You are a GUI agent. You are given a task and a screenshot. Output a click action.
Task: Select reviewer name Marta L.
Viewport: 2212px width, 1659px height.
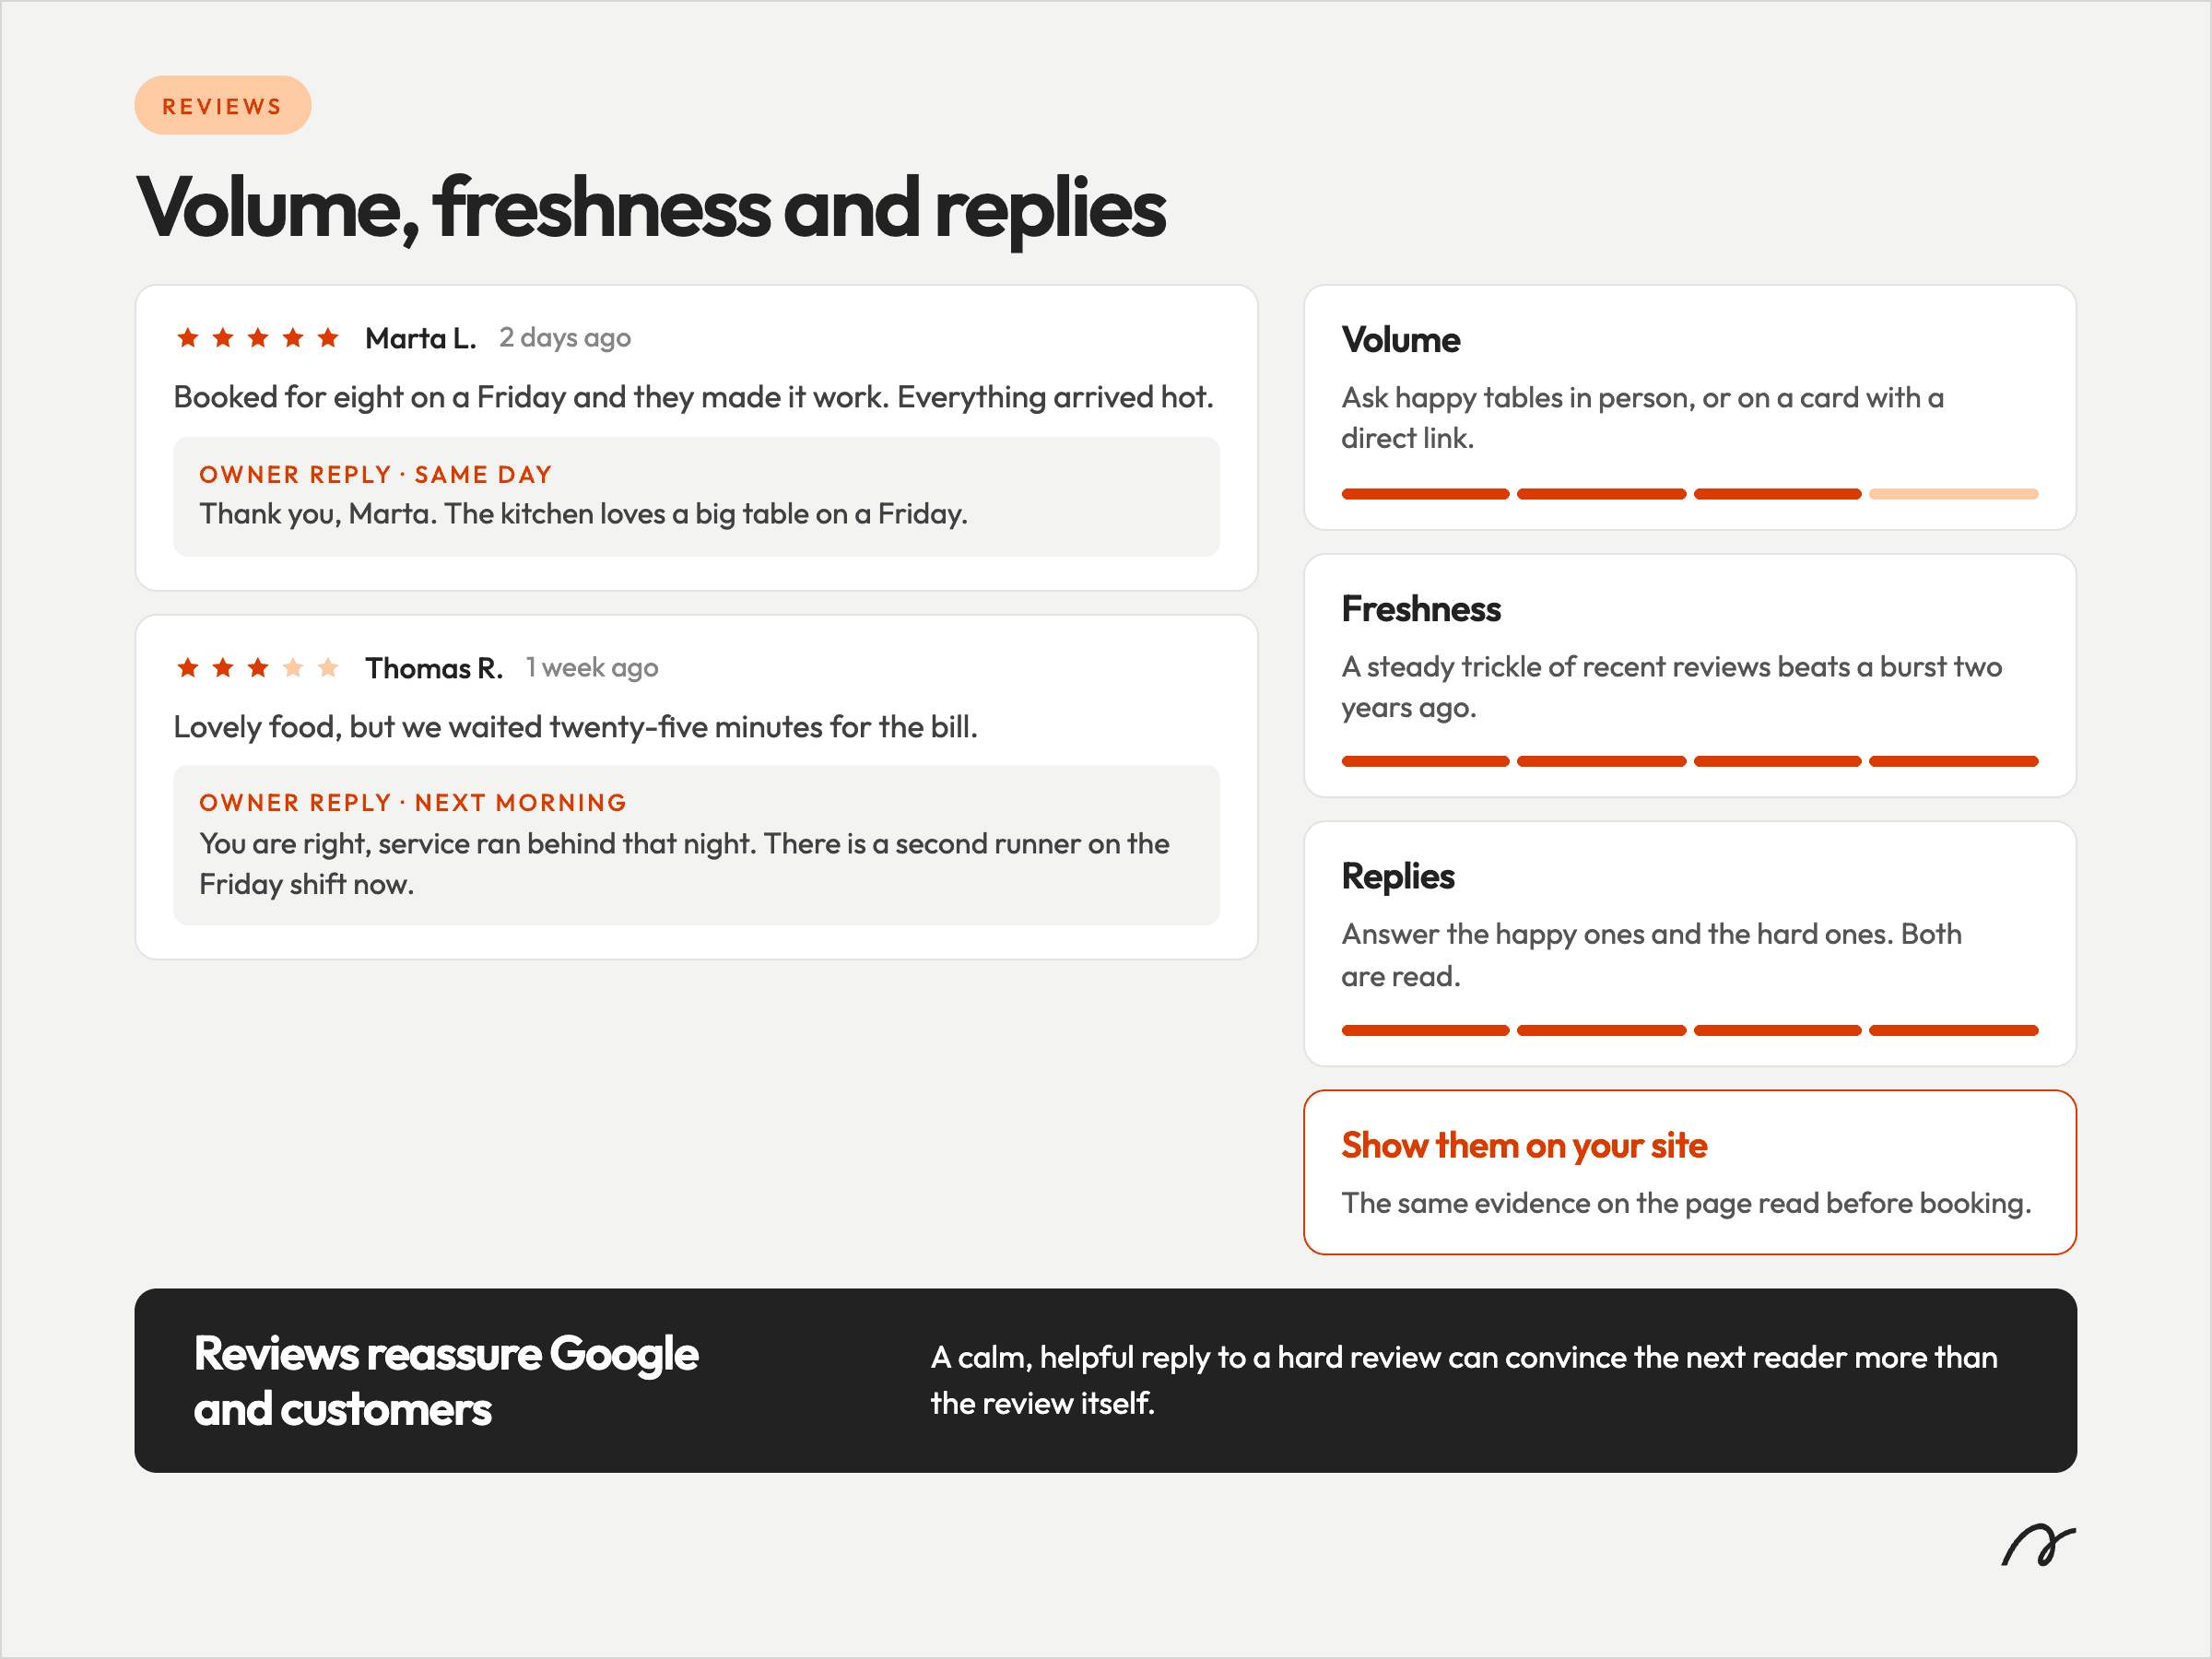[421, 338]
